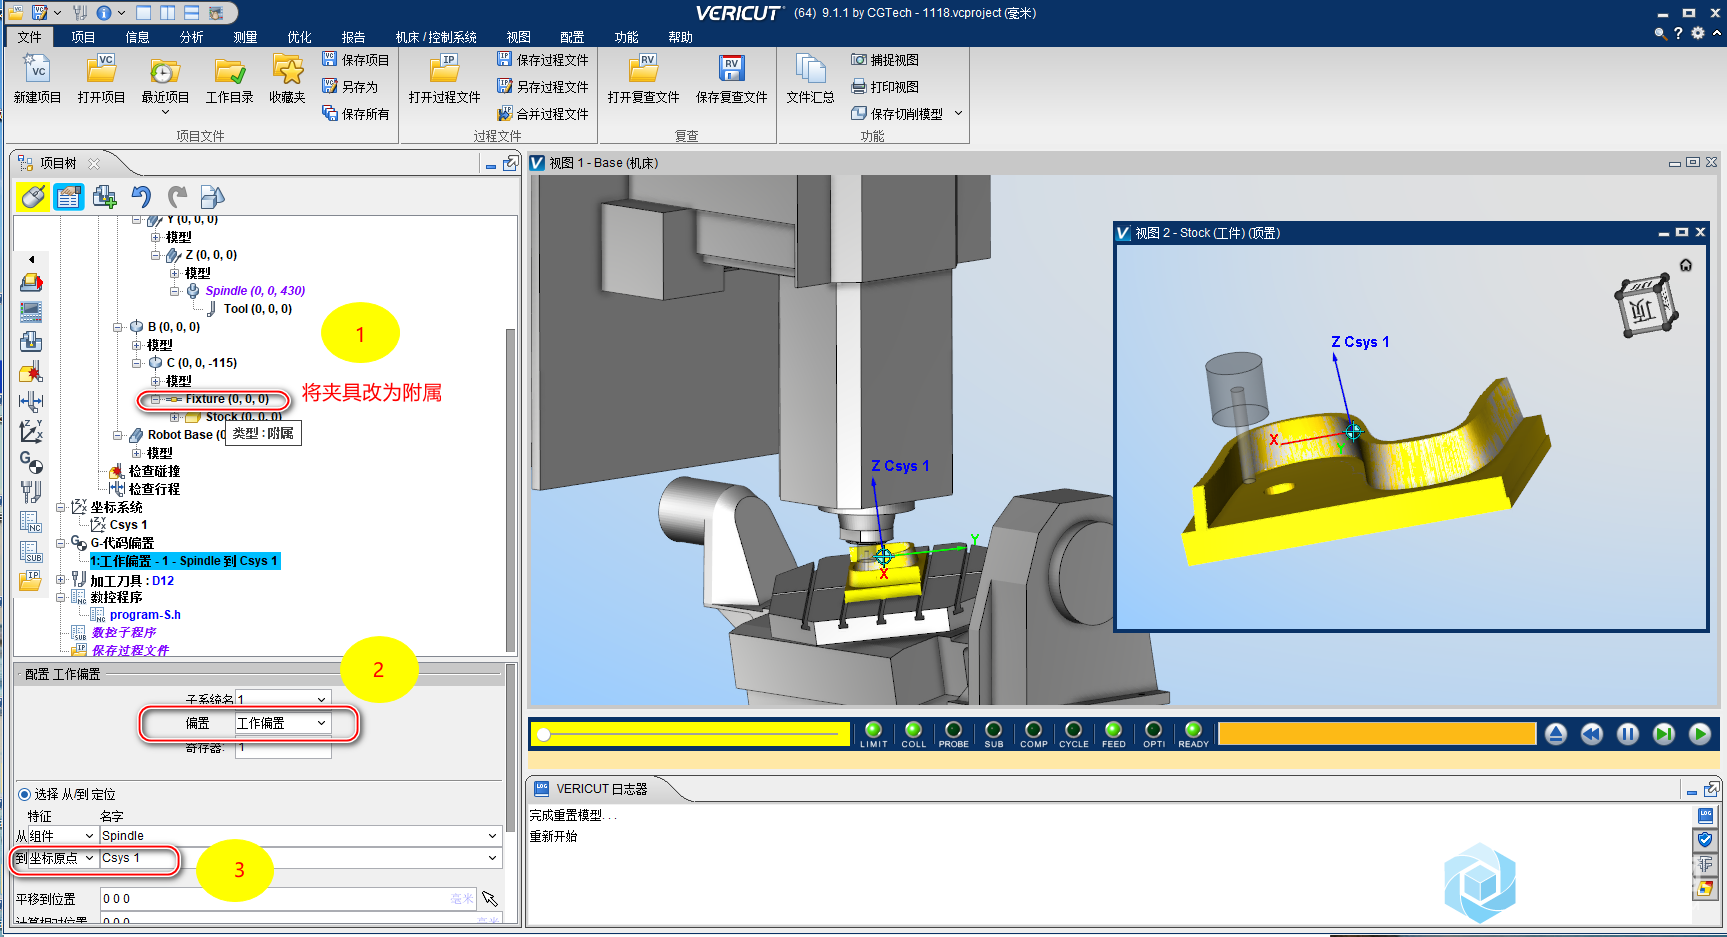Click the 工作目录 working directory icon
This screenshot has width=1727, height=937.
229,71
